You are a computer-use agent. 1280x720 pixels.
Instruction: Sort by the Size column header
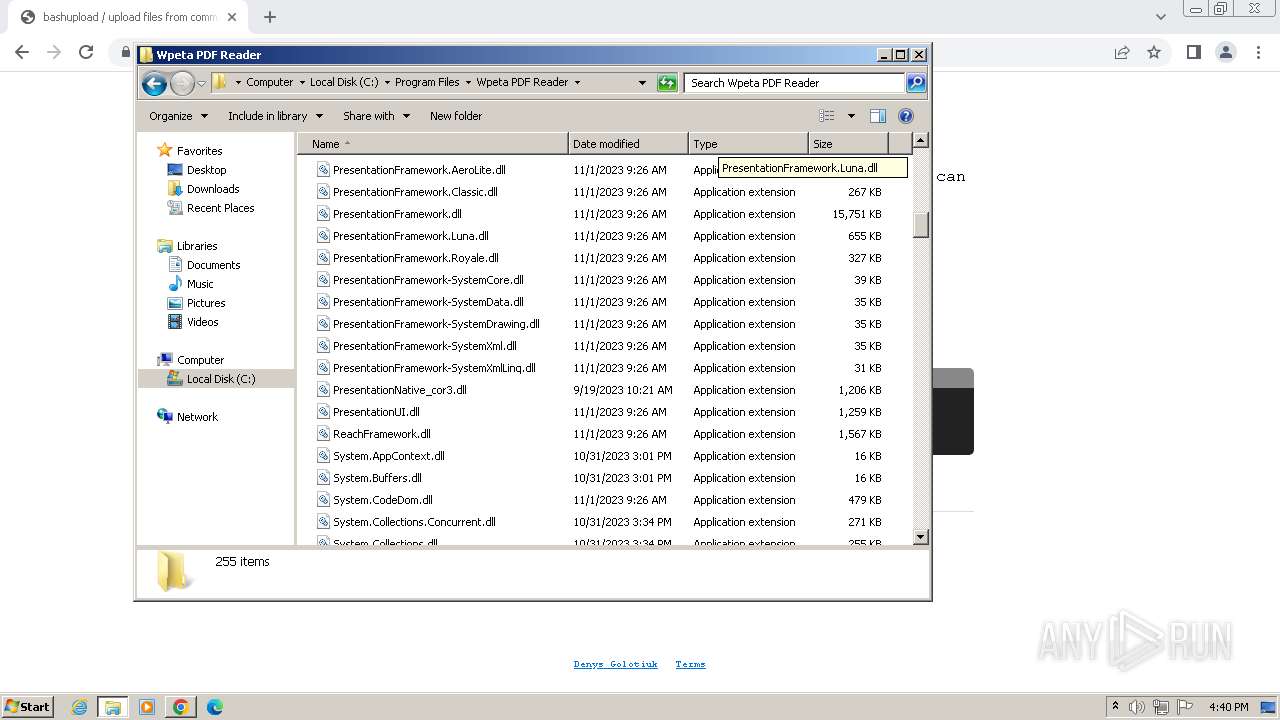(848, 144)
